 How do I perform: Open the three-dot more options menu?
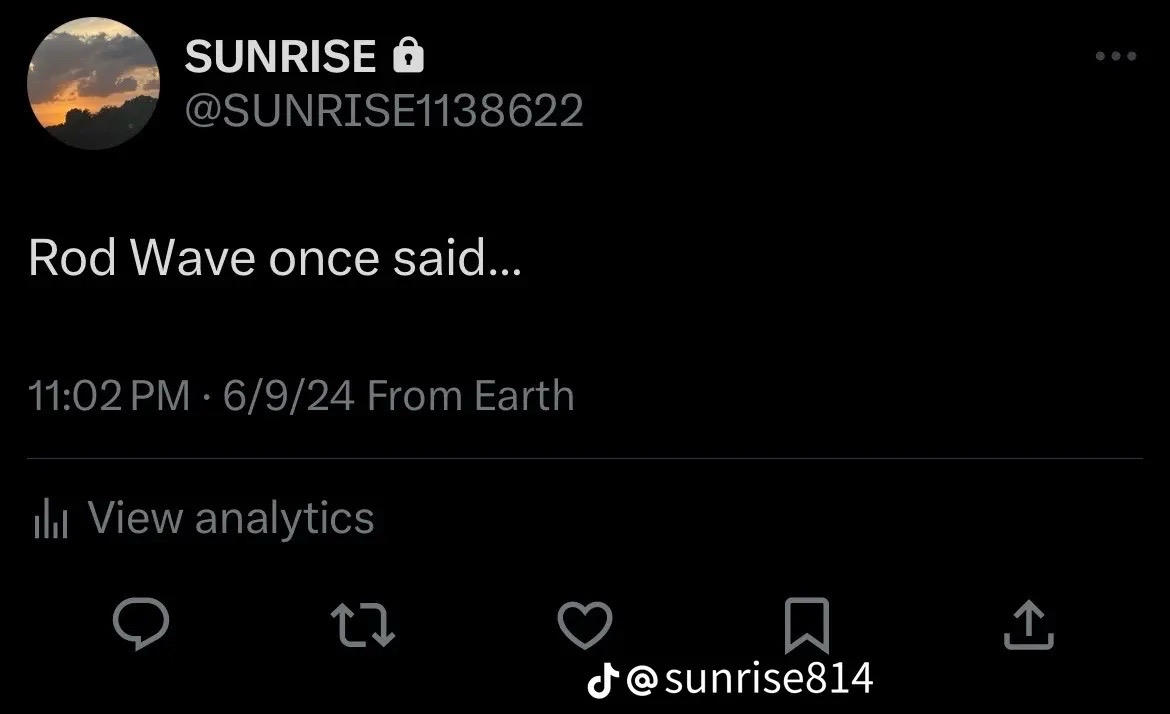pyautogui.click(x=1116, y=56)
